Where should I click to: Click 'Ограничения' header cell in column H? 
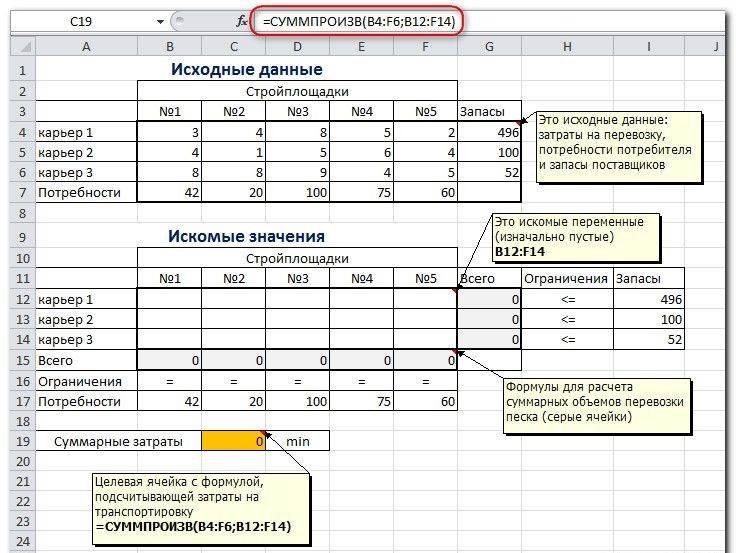(x=567, y=278)
